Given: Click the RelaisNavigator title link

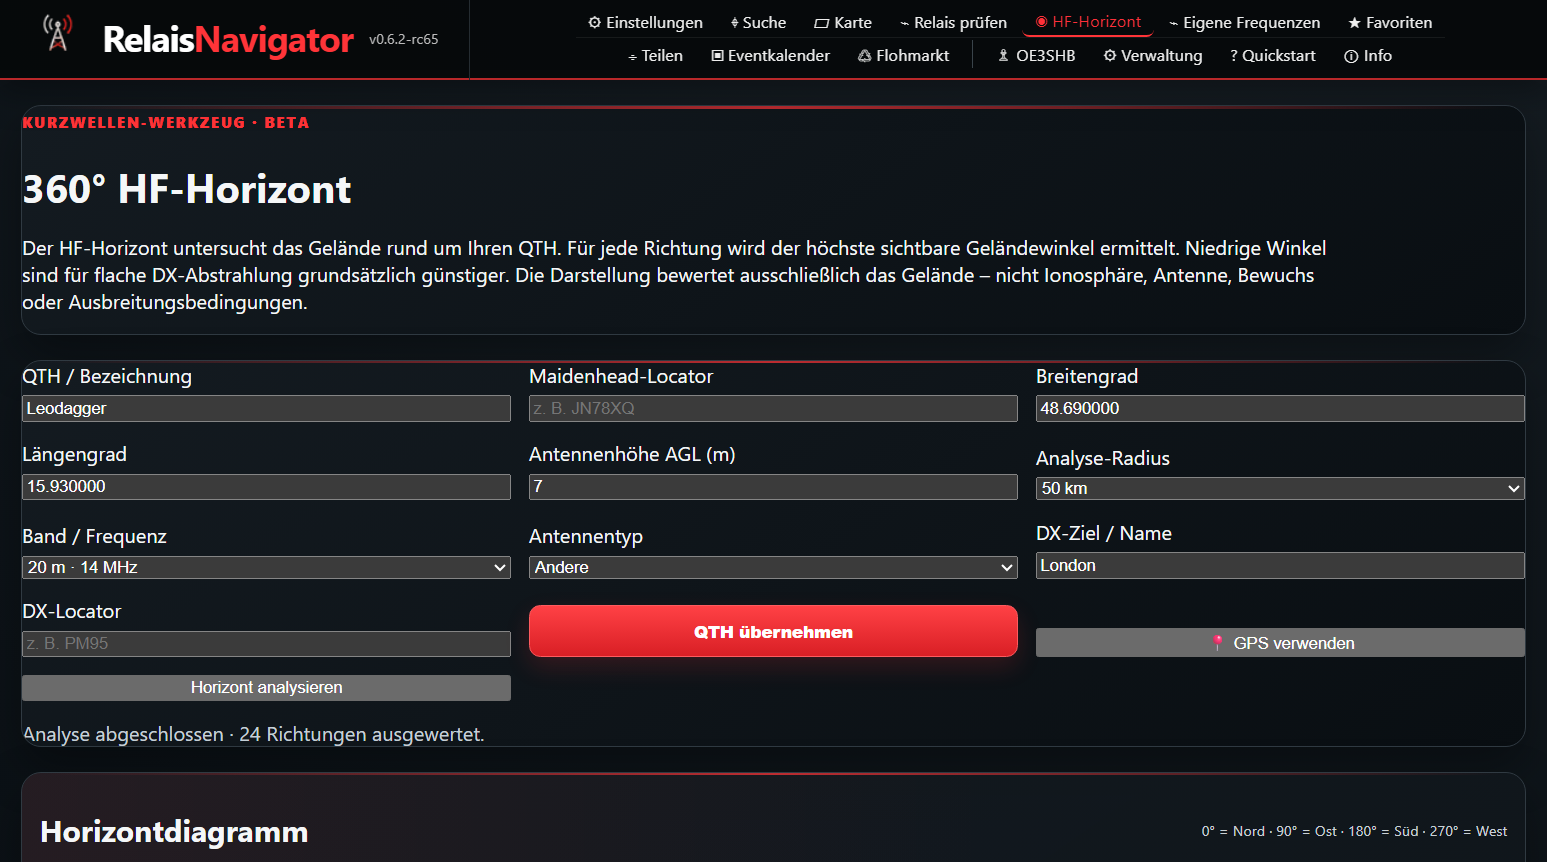Looking at the screenshot, I should [x=228, y=39].
